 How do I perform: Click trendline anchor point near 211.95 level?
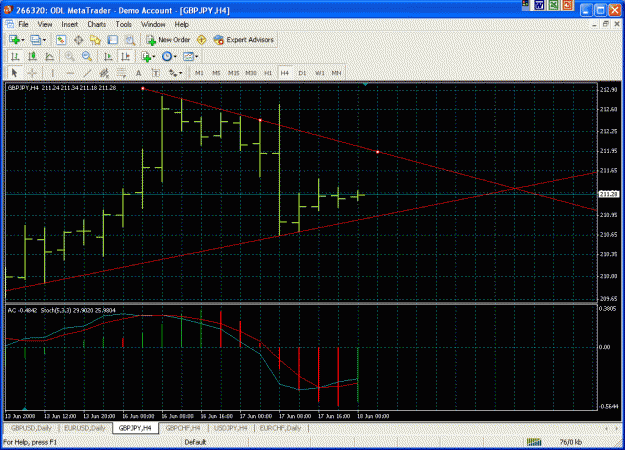(377, 152)
